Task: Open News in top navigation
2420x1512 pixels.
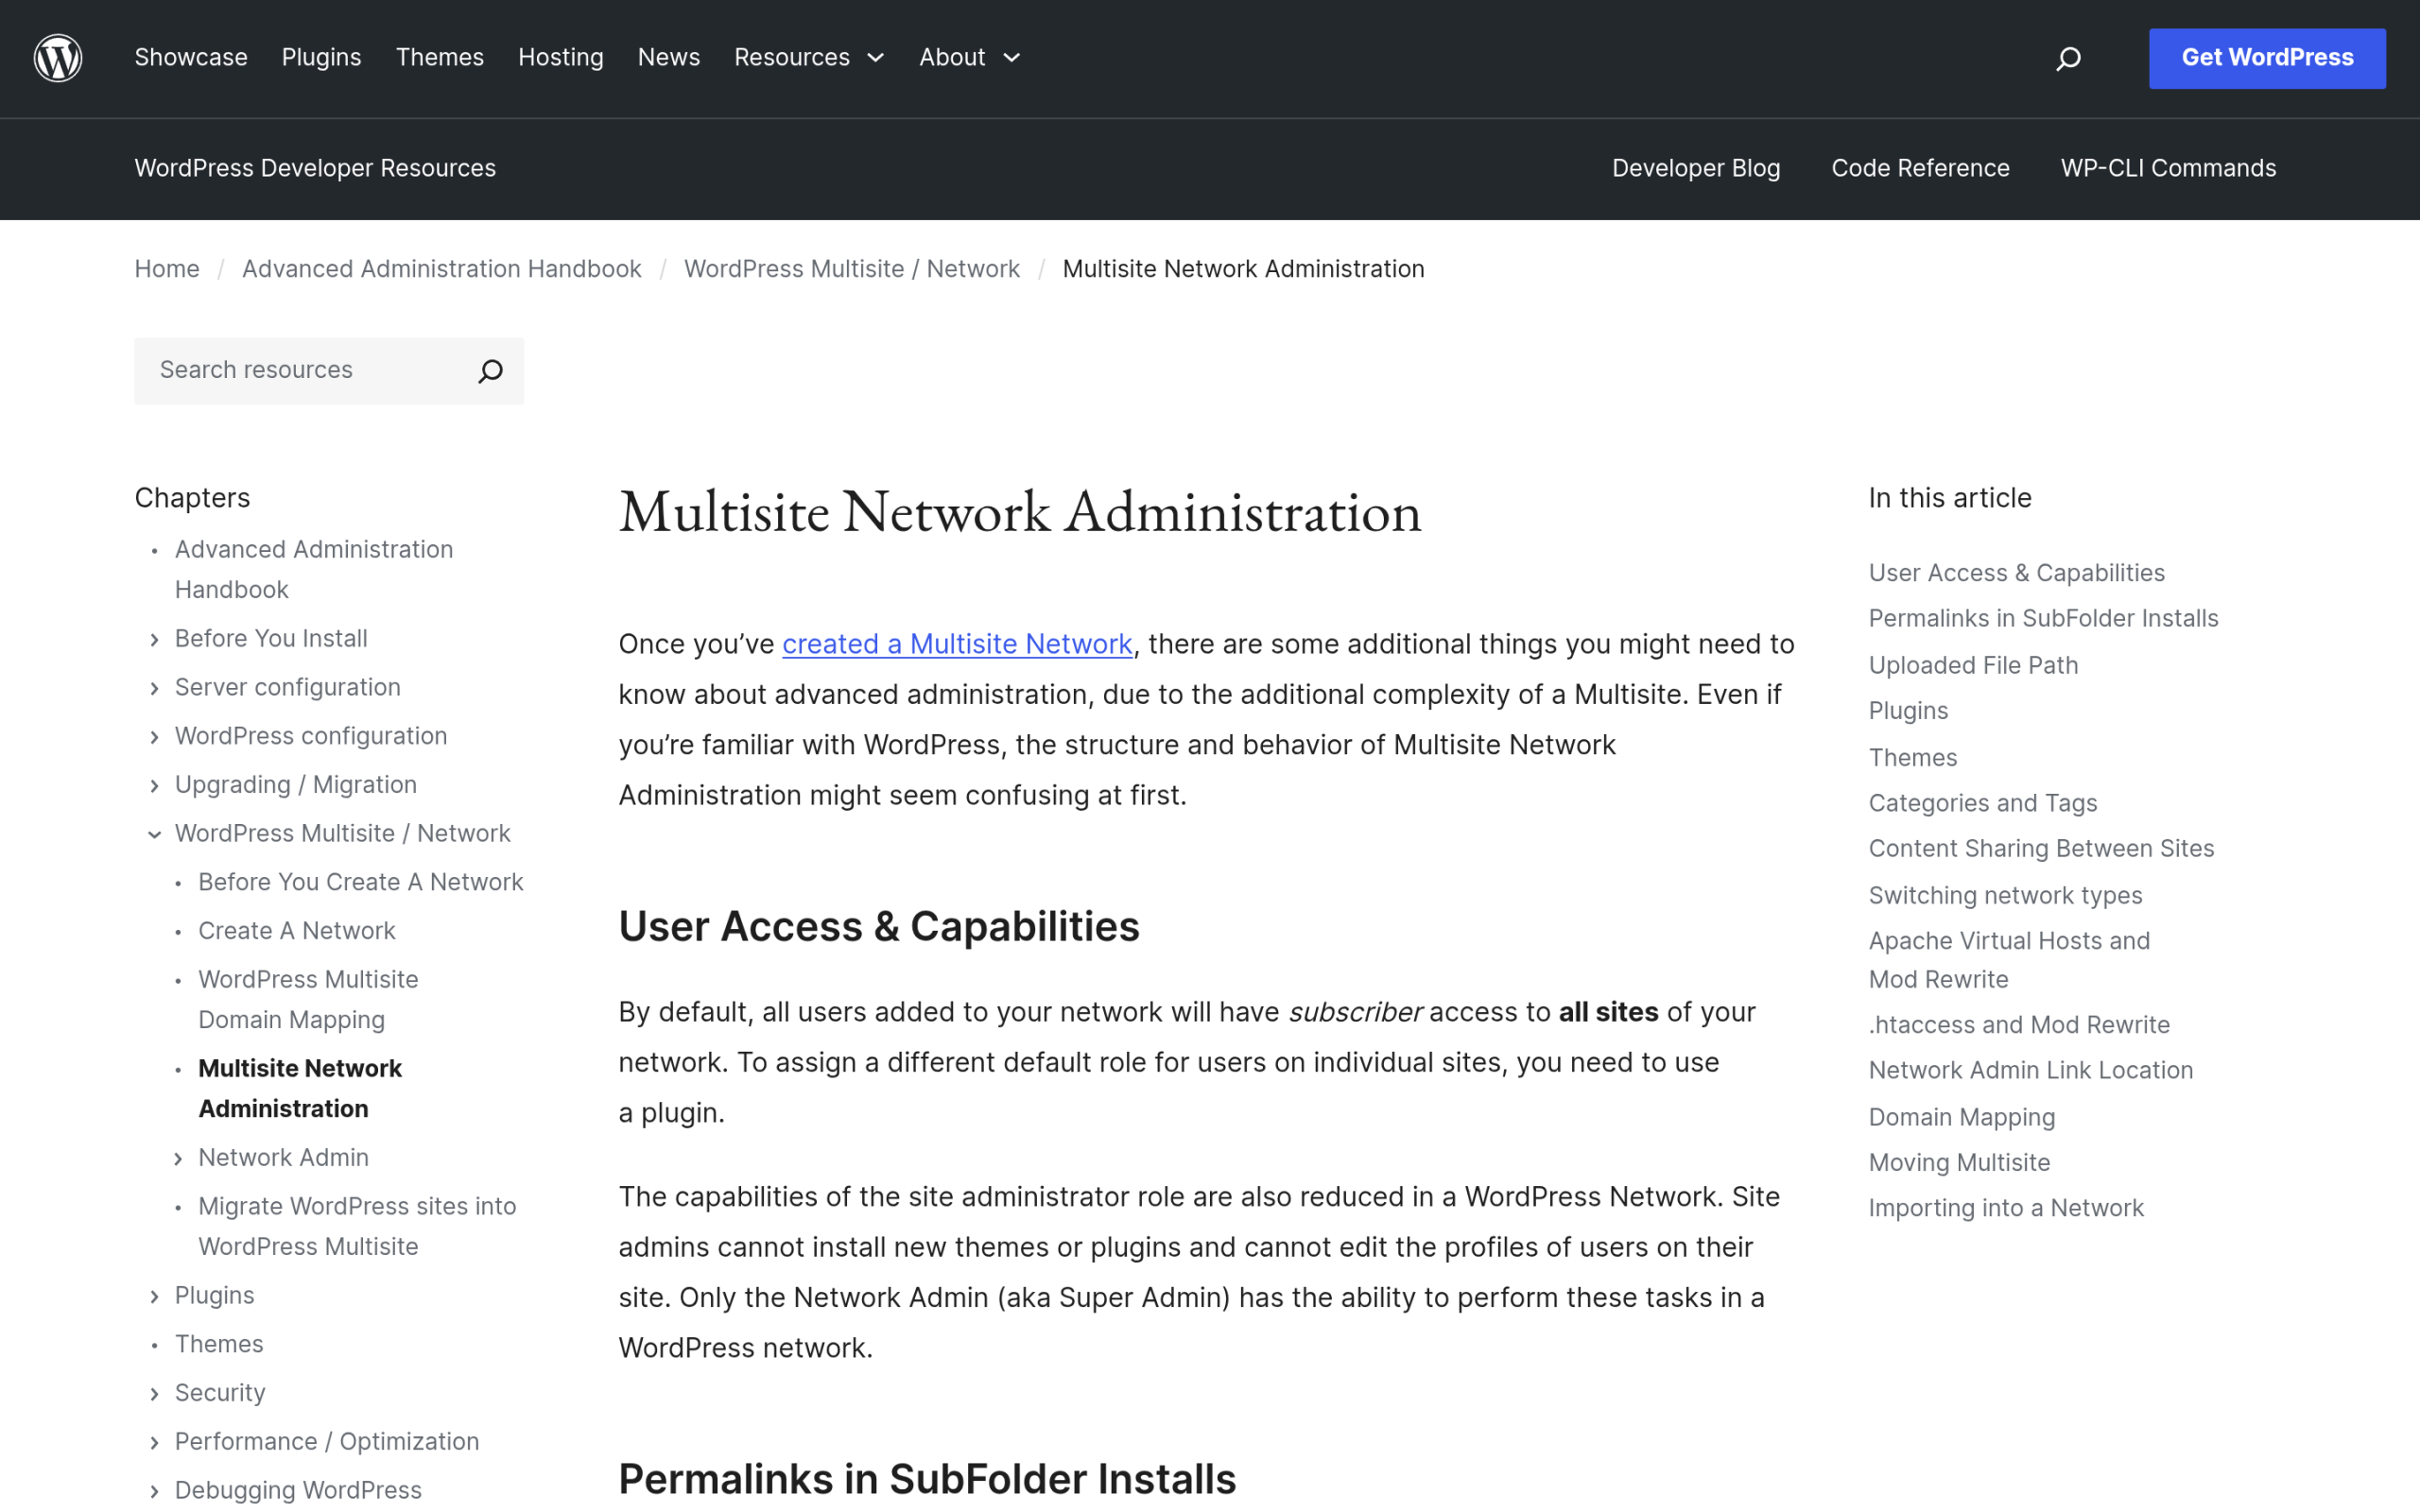Action: point(669,58)
